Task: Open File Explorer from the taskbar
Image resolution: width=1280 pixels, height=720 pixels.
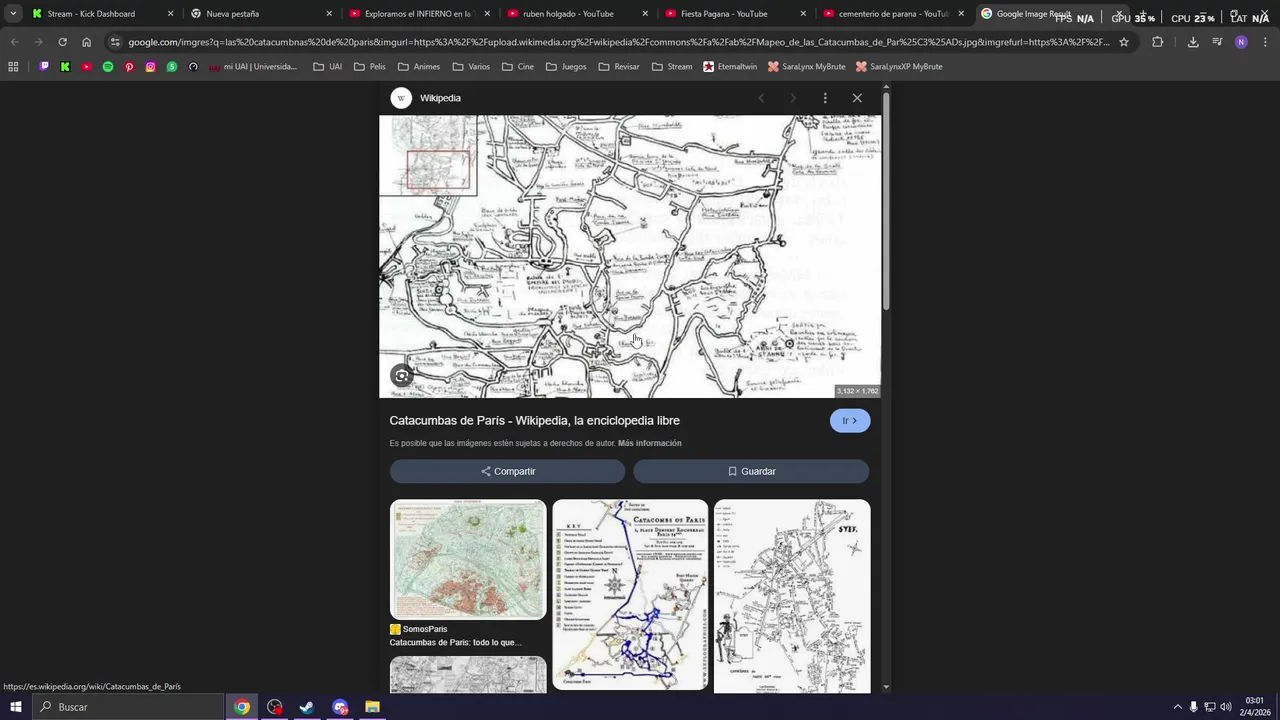Action: [372, 707]
